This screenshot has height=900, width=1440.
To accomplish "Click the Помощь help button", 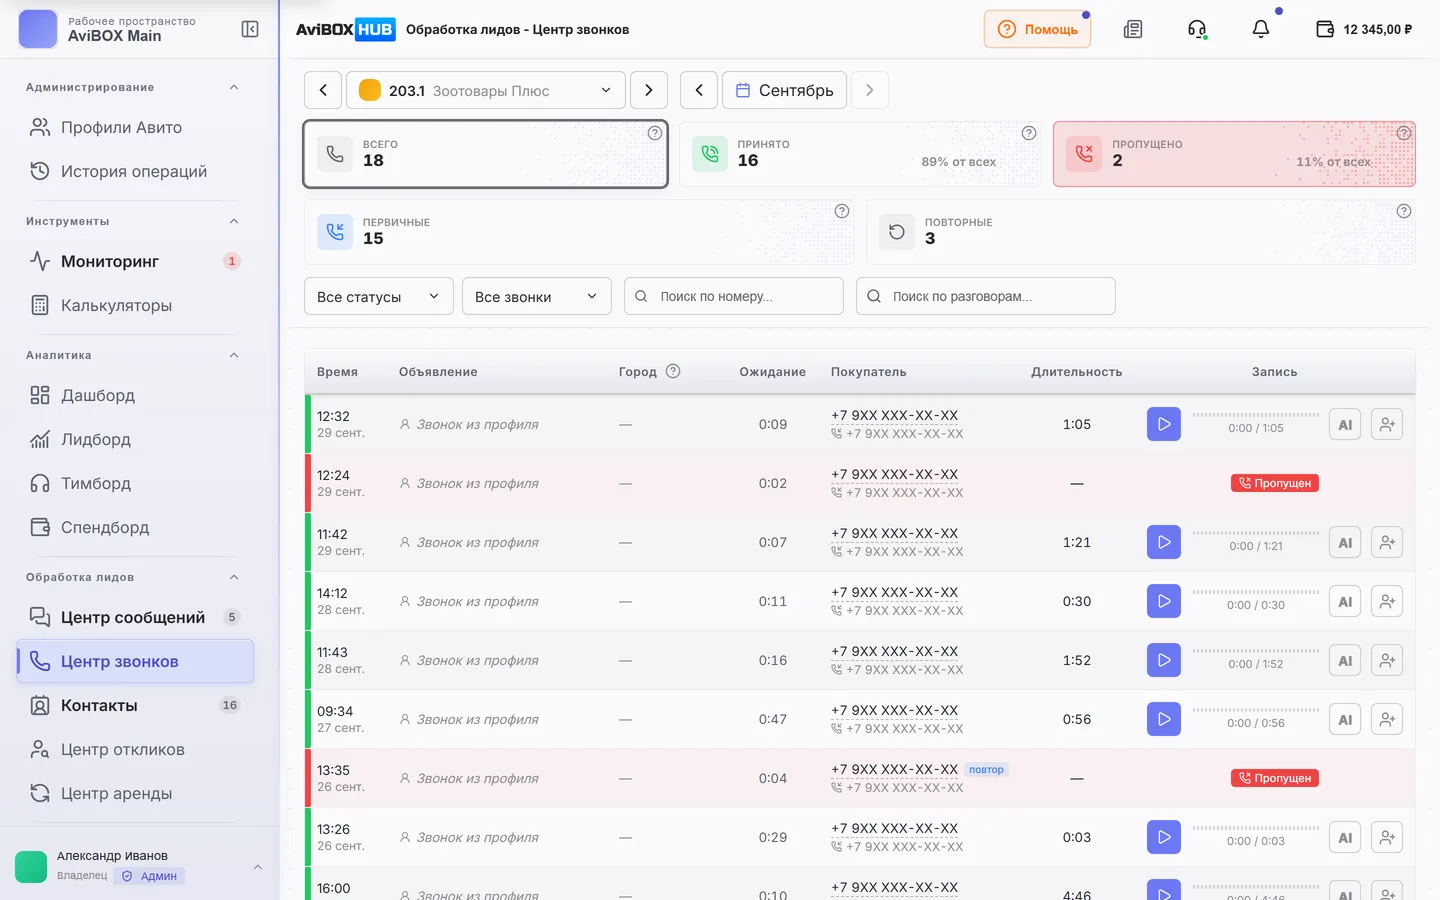I will click(1038, 29).
